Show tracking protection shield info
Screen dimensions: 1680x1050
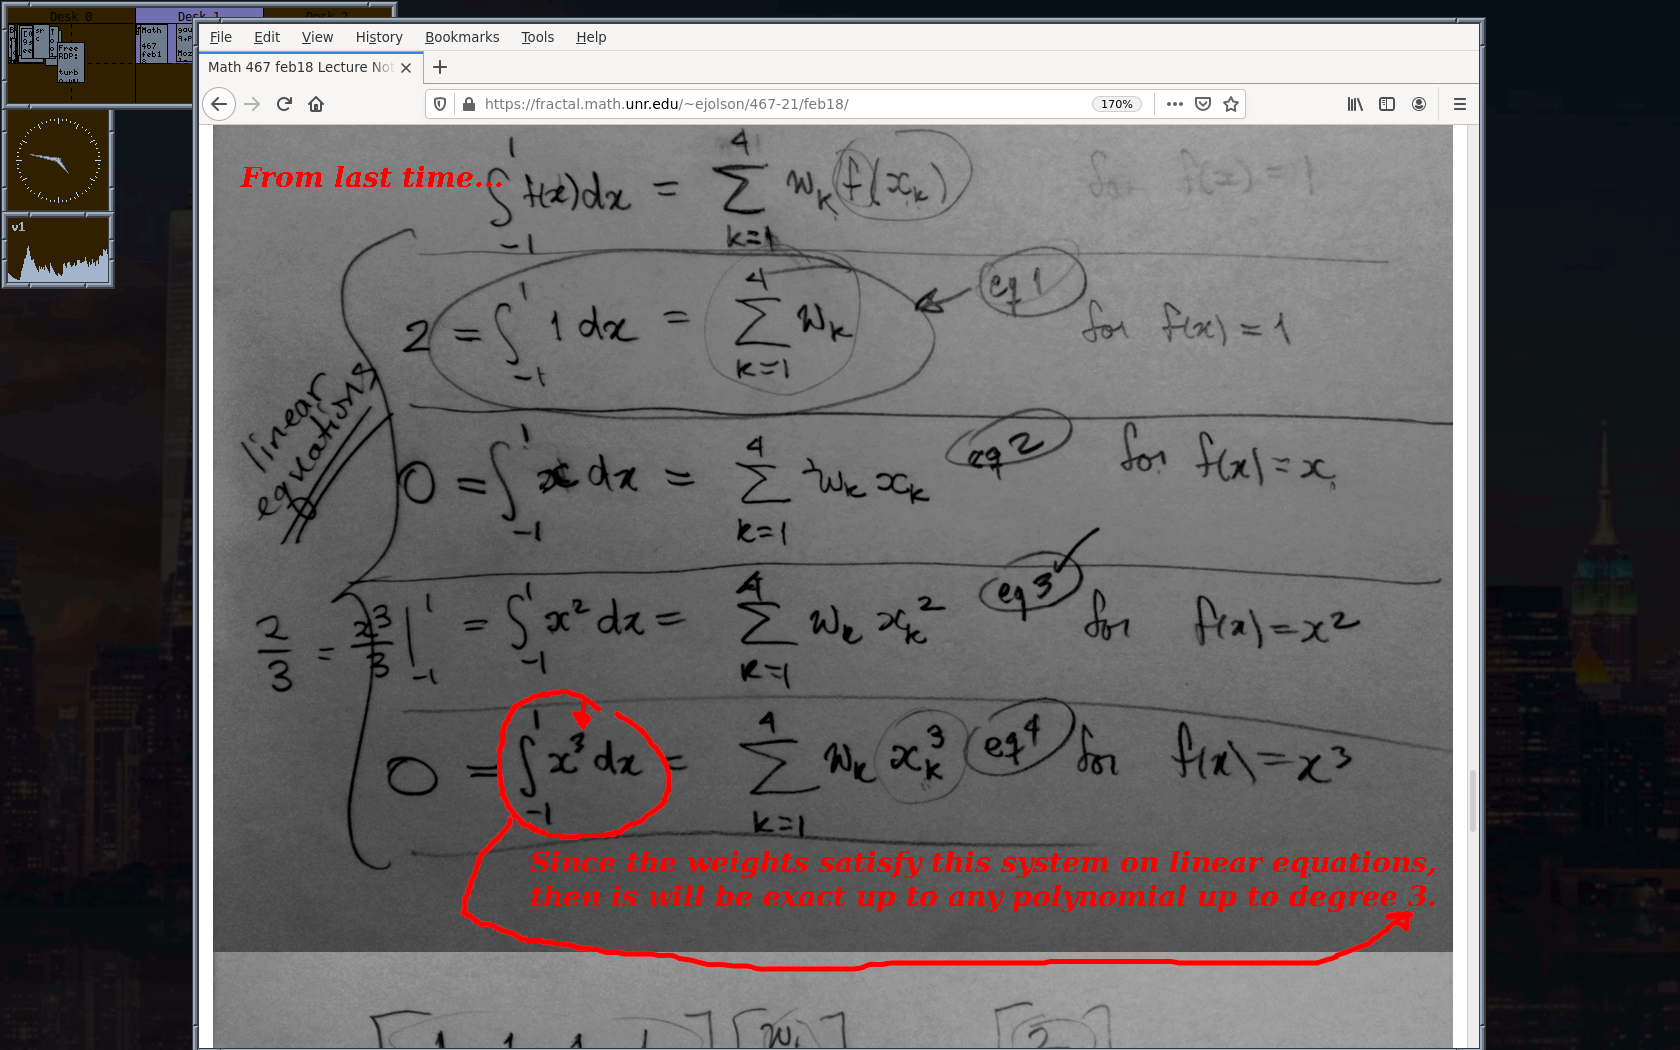pos(440,104)
